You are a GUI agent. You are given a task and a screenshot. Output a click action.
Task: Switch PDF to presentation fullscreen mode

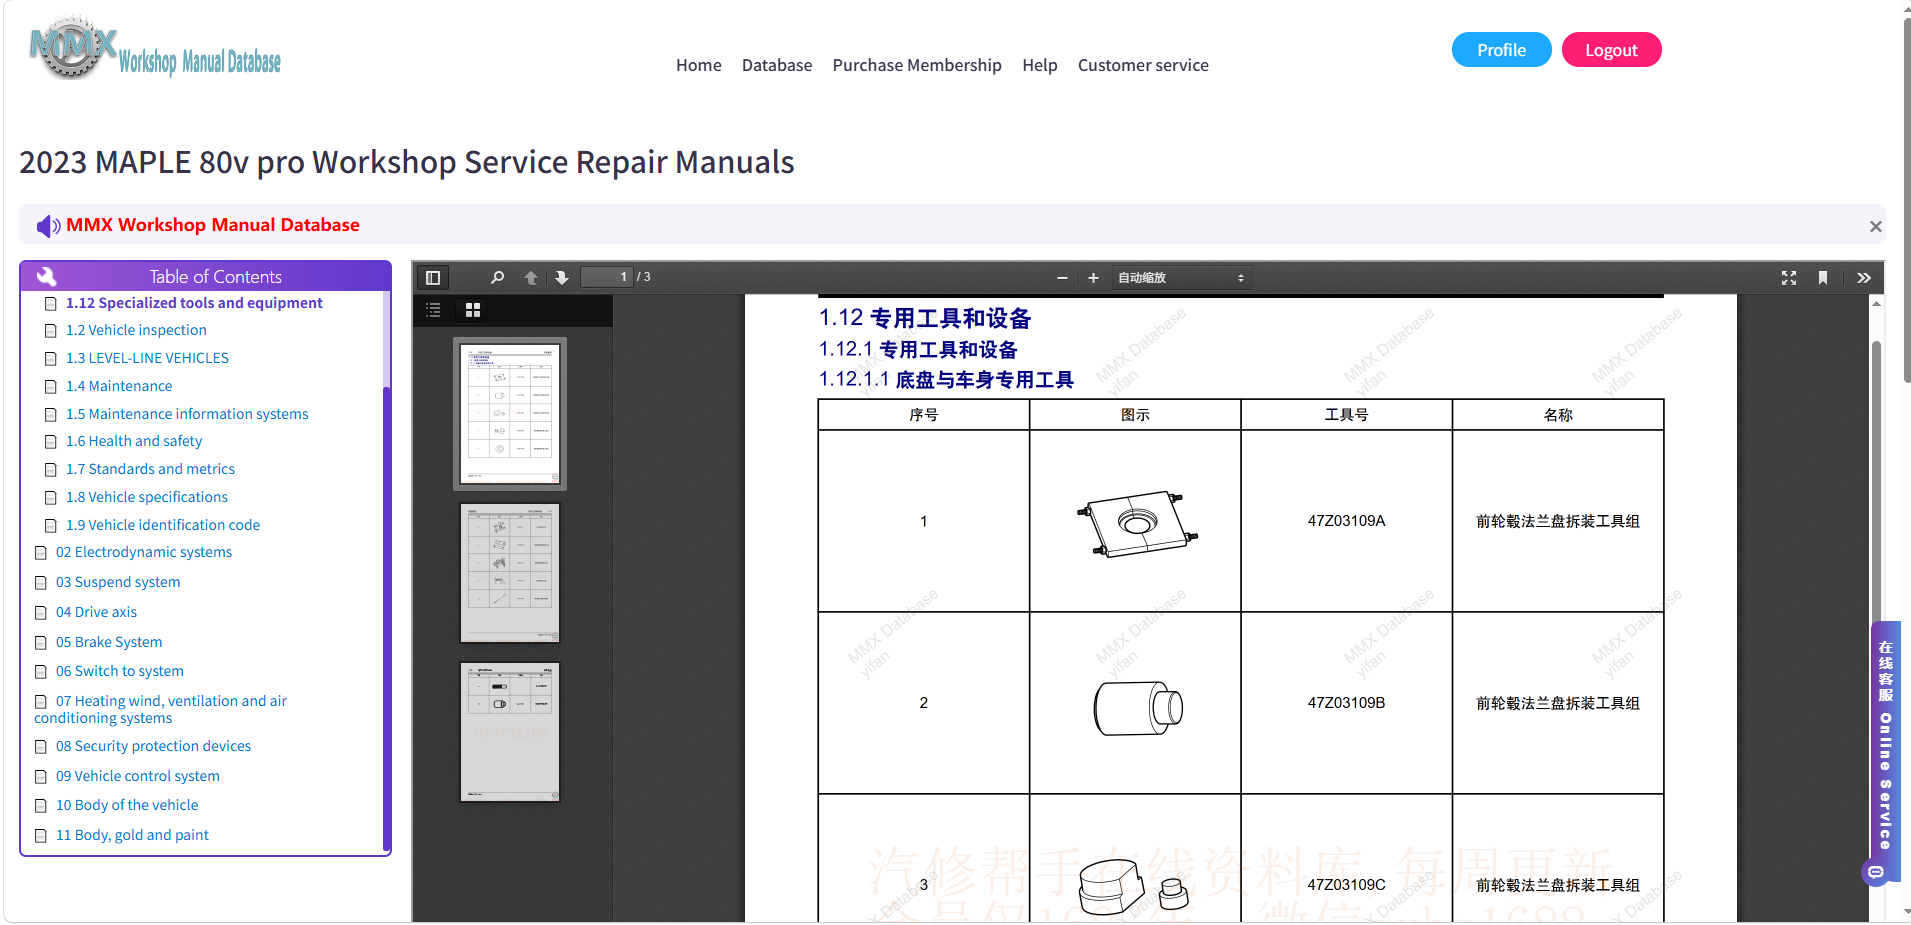[x=1789, y=278]
